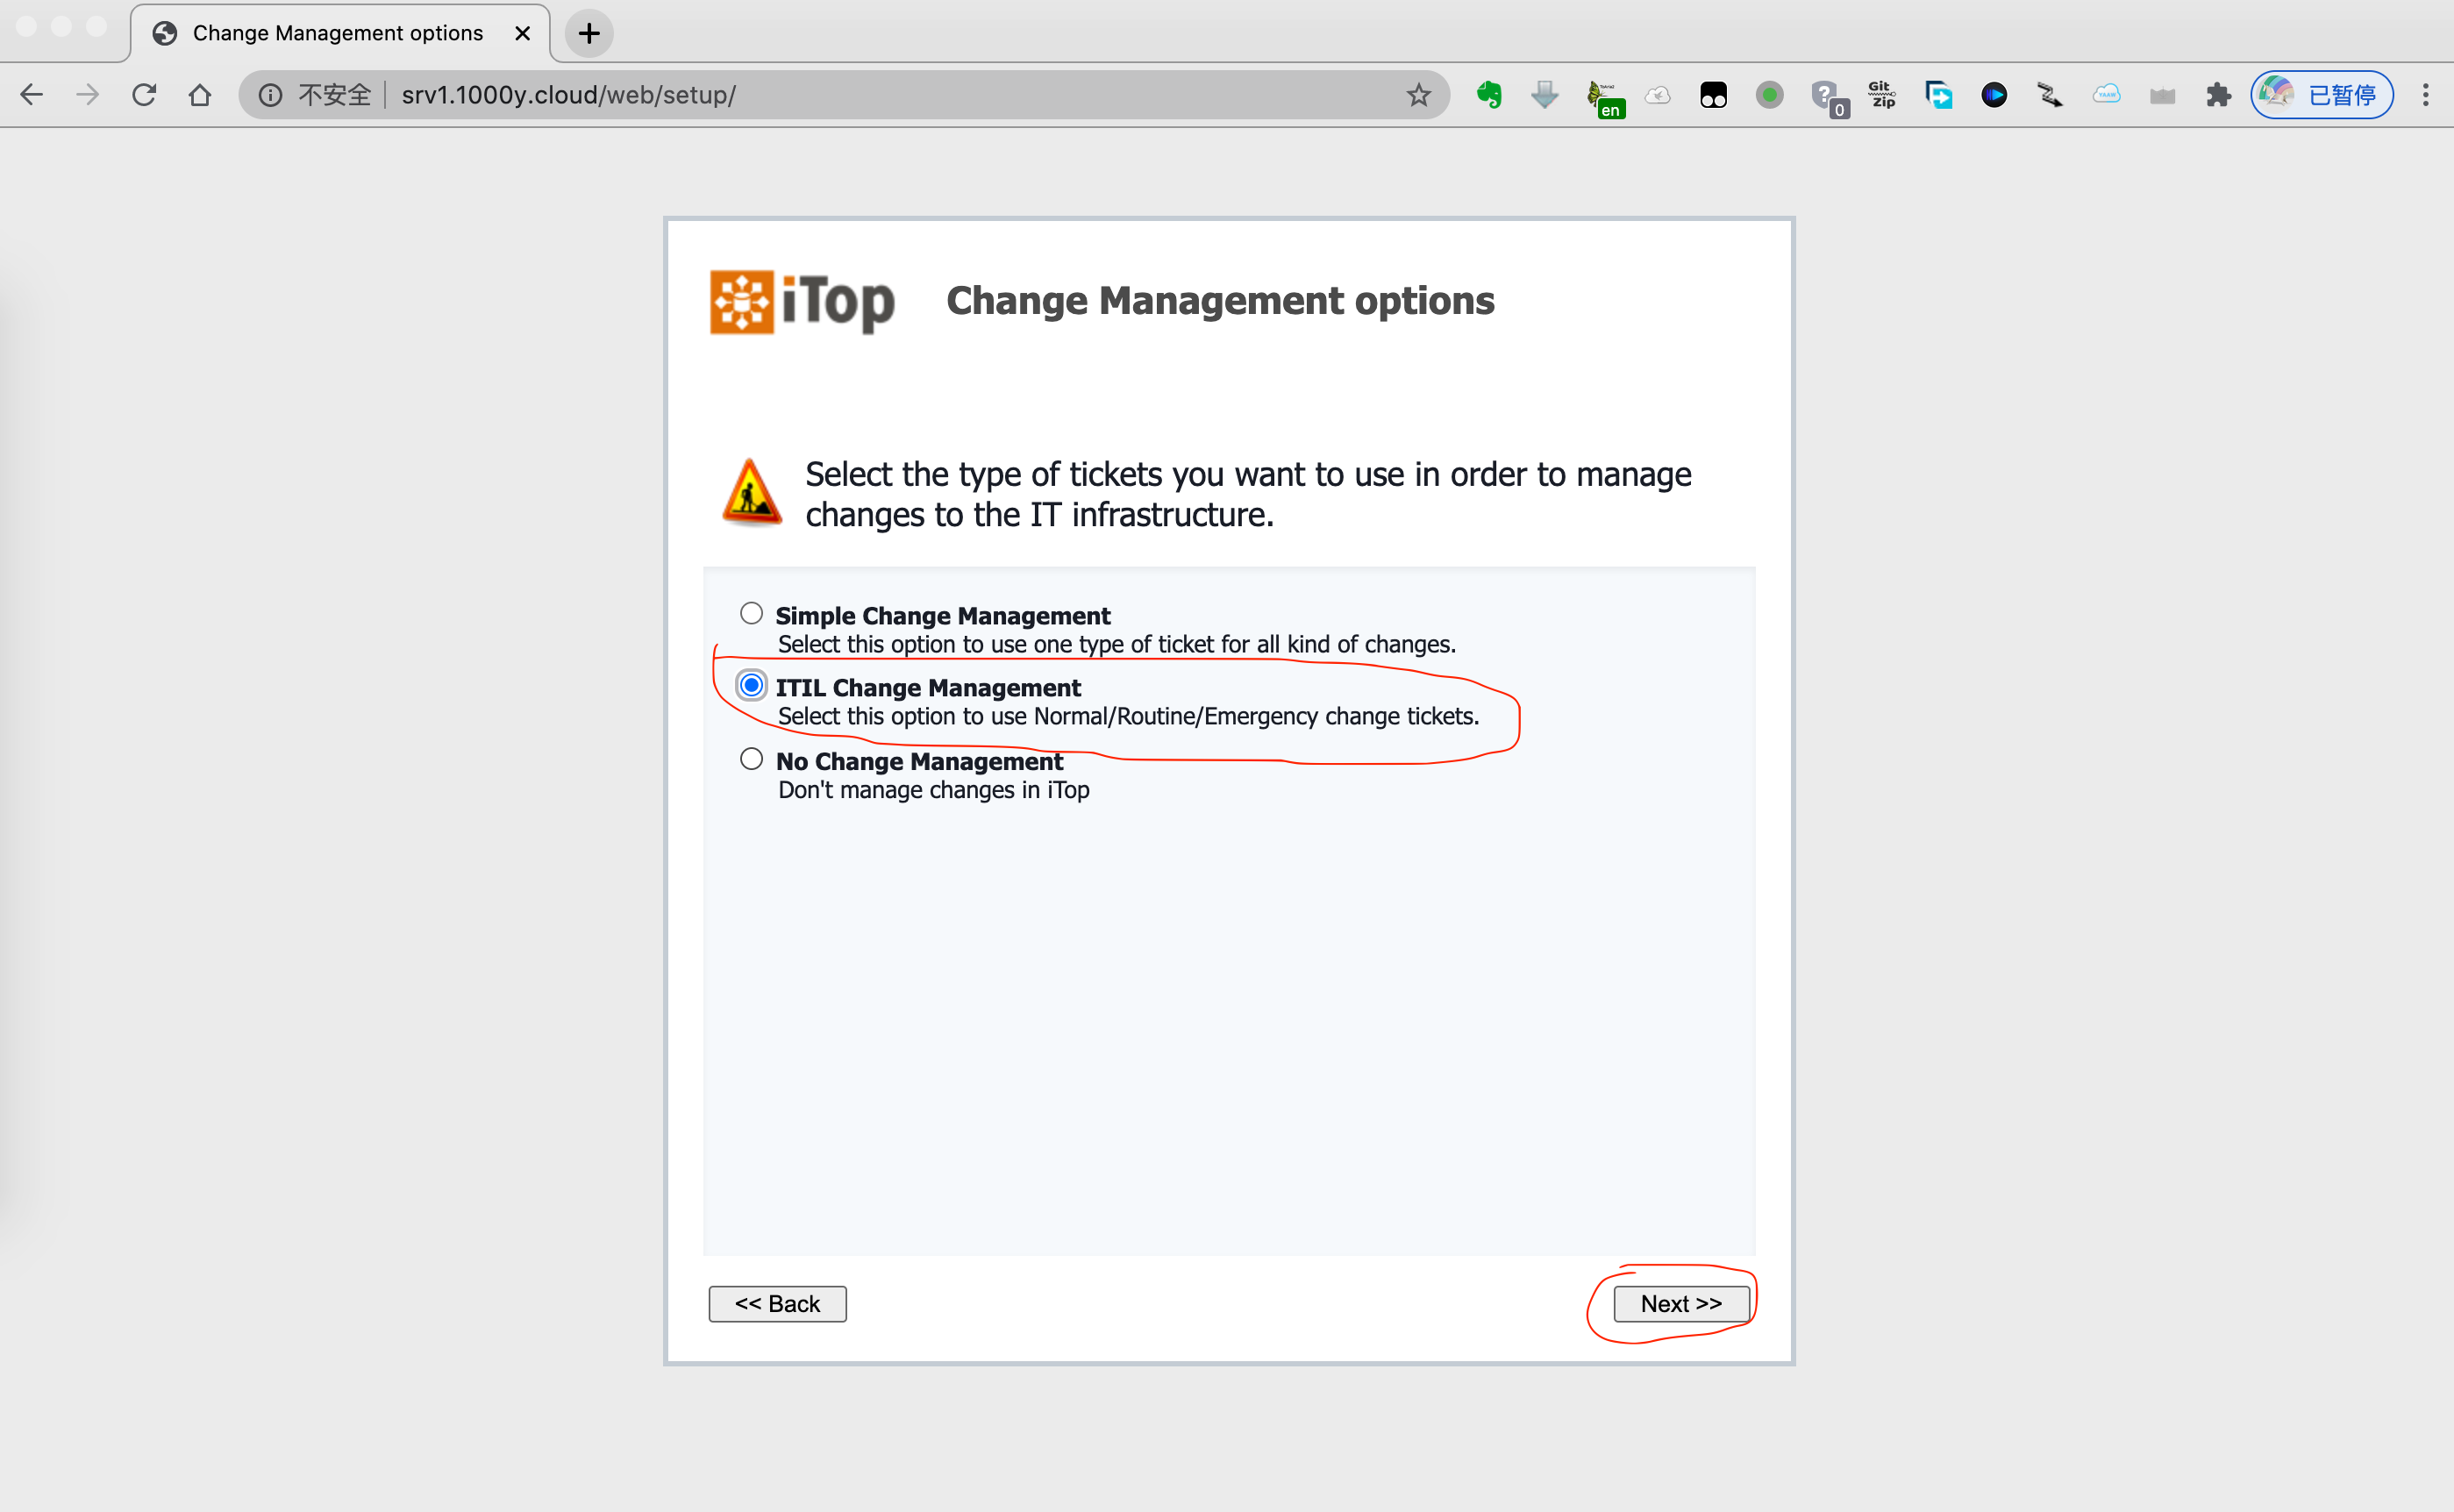Click text 'Don't manage changes in iTop'
The height and width of the screenshot is (1512, 2454).
[933, 790]
